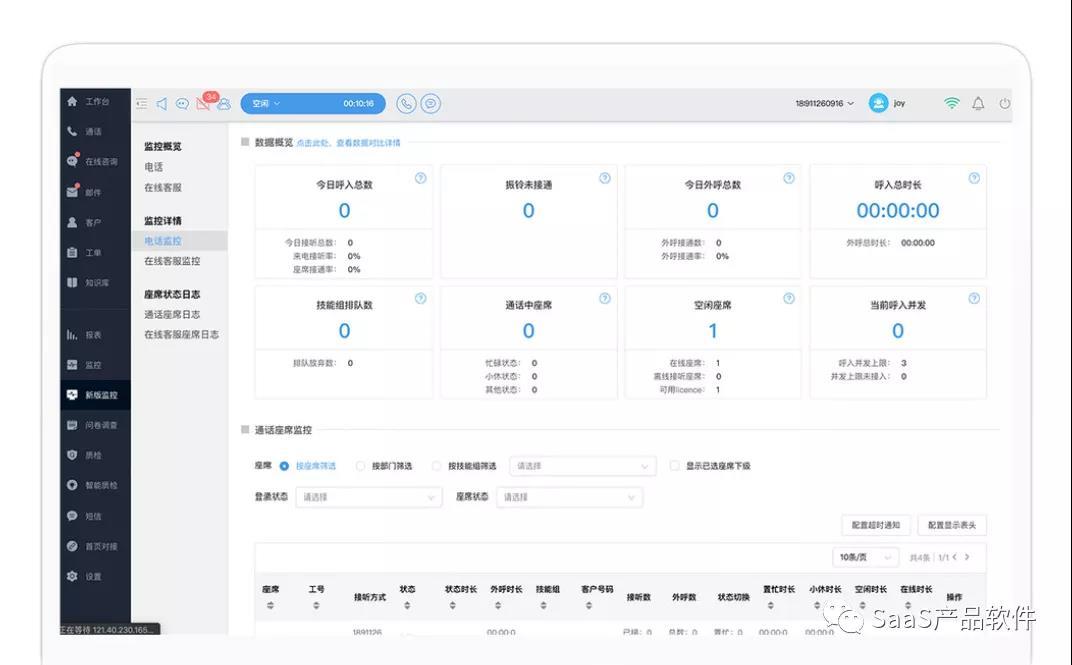1072x665 pixels.
Task: Open help icon on 今日呼入总数 card
Action: click(x=420, y=178)
